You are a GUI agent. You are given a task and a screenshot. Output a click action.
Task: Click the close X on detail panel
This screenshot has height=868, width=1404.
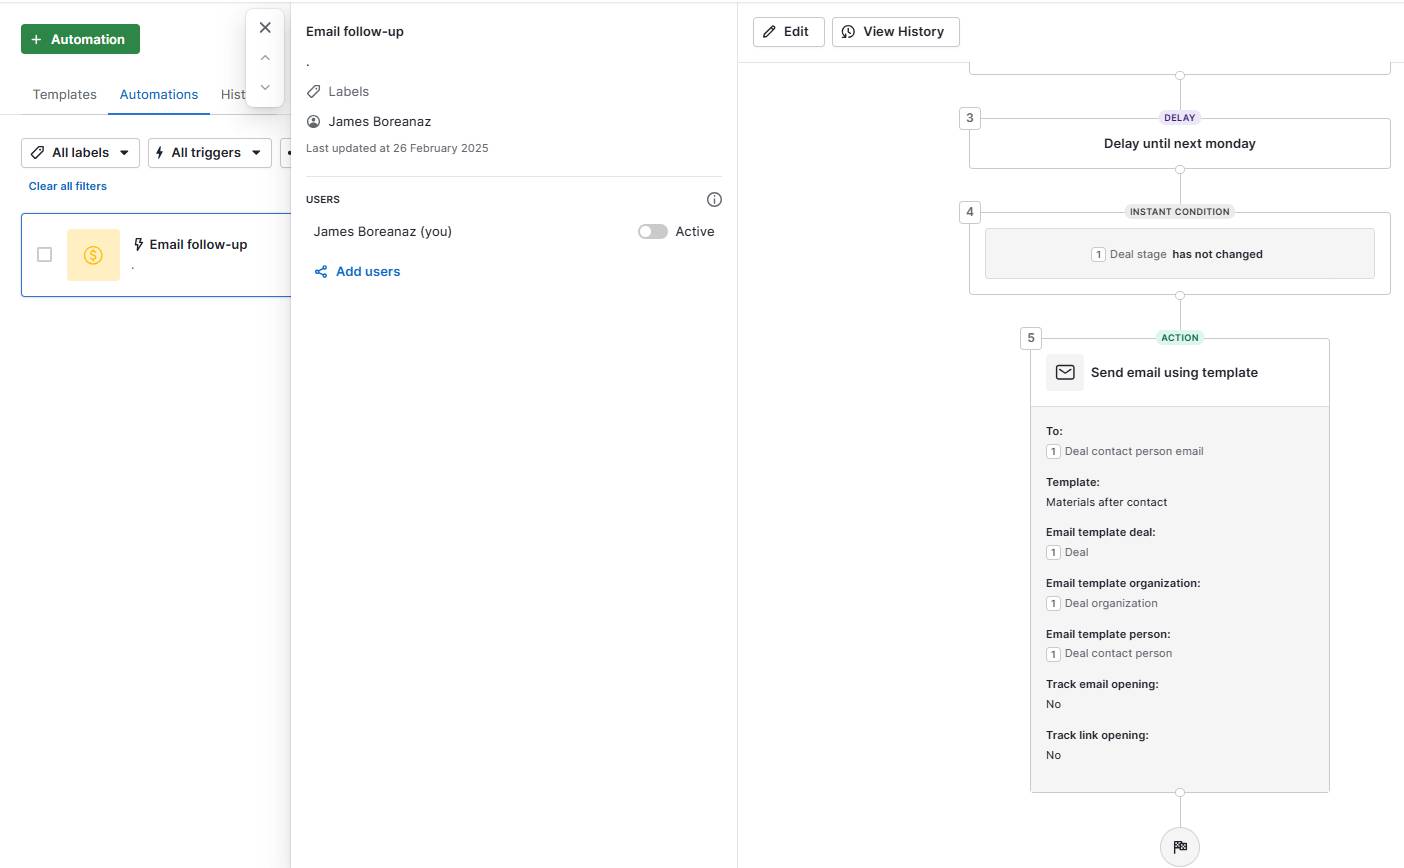click(x=265, y=28)
